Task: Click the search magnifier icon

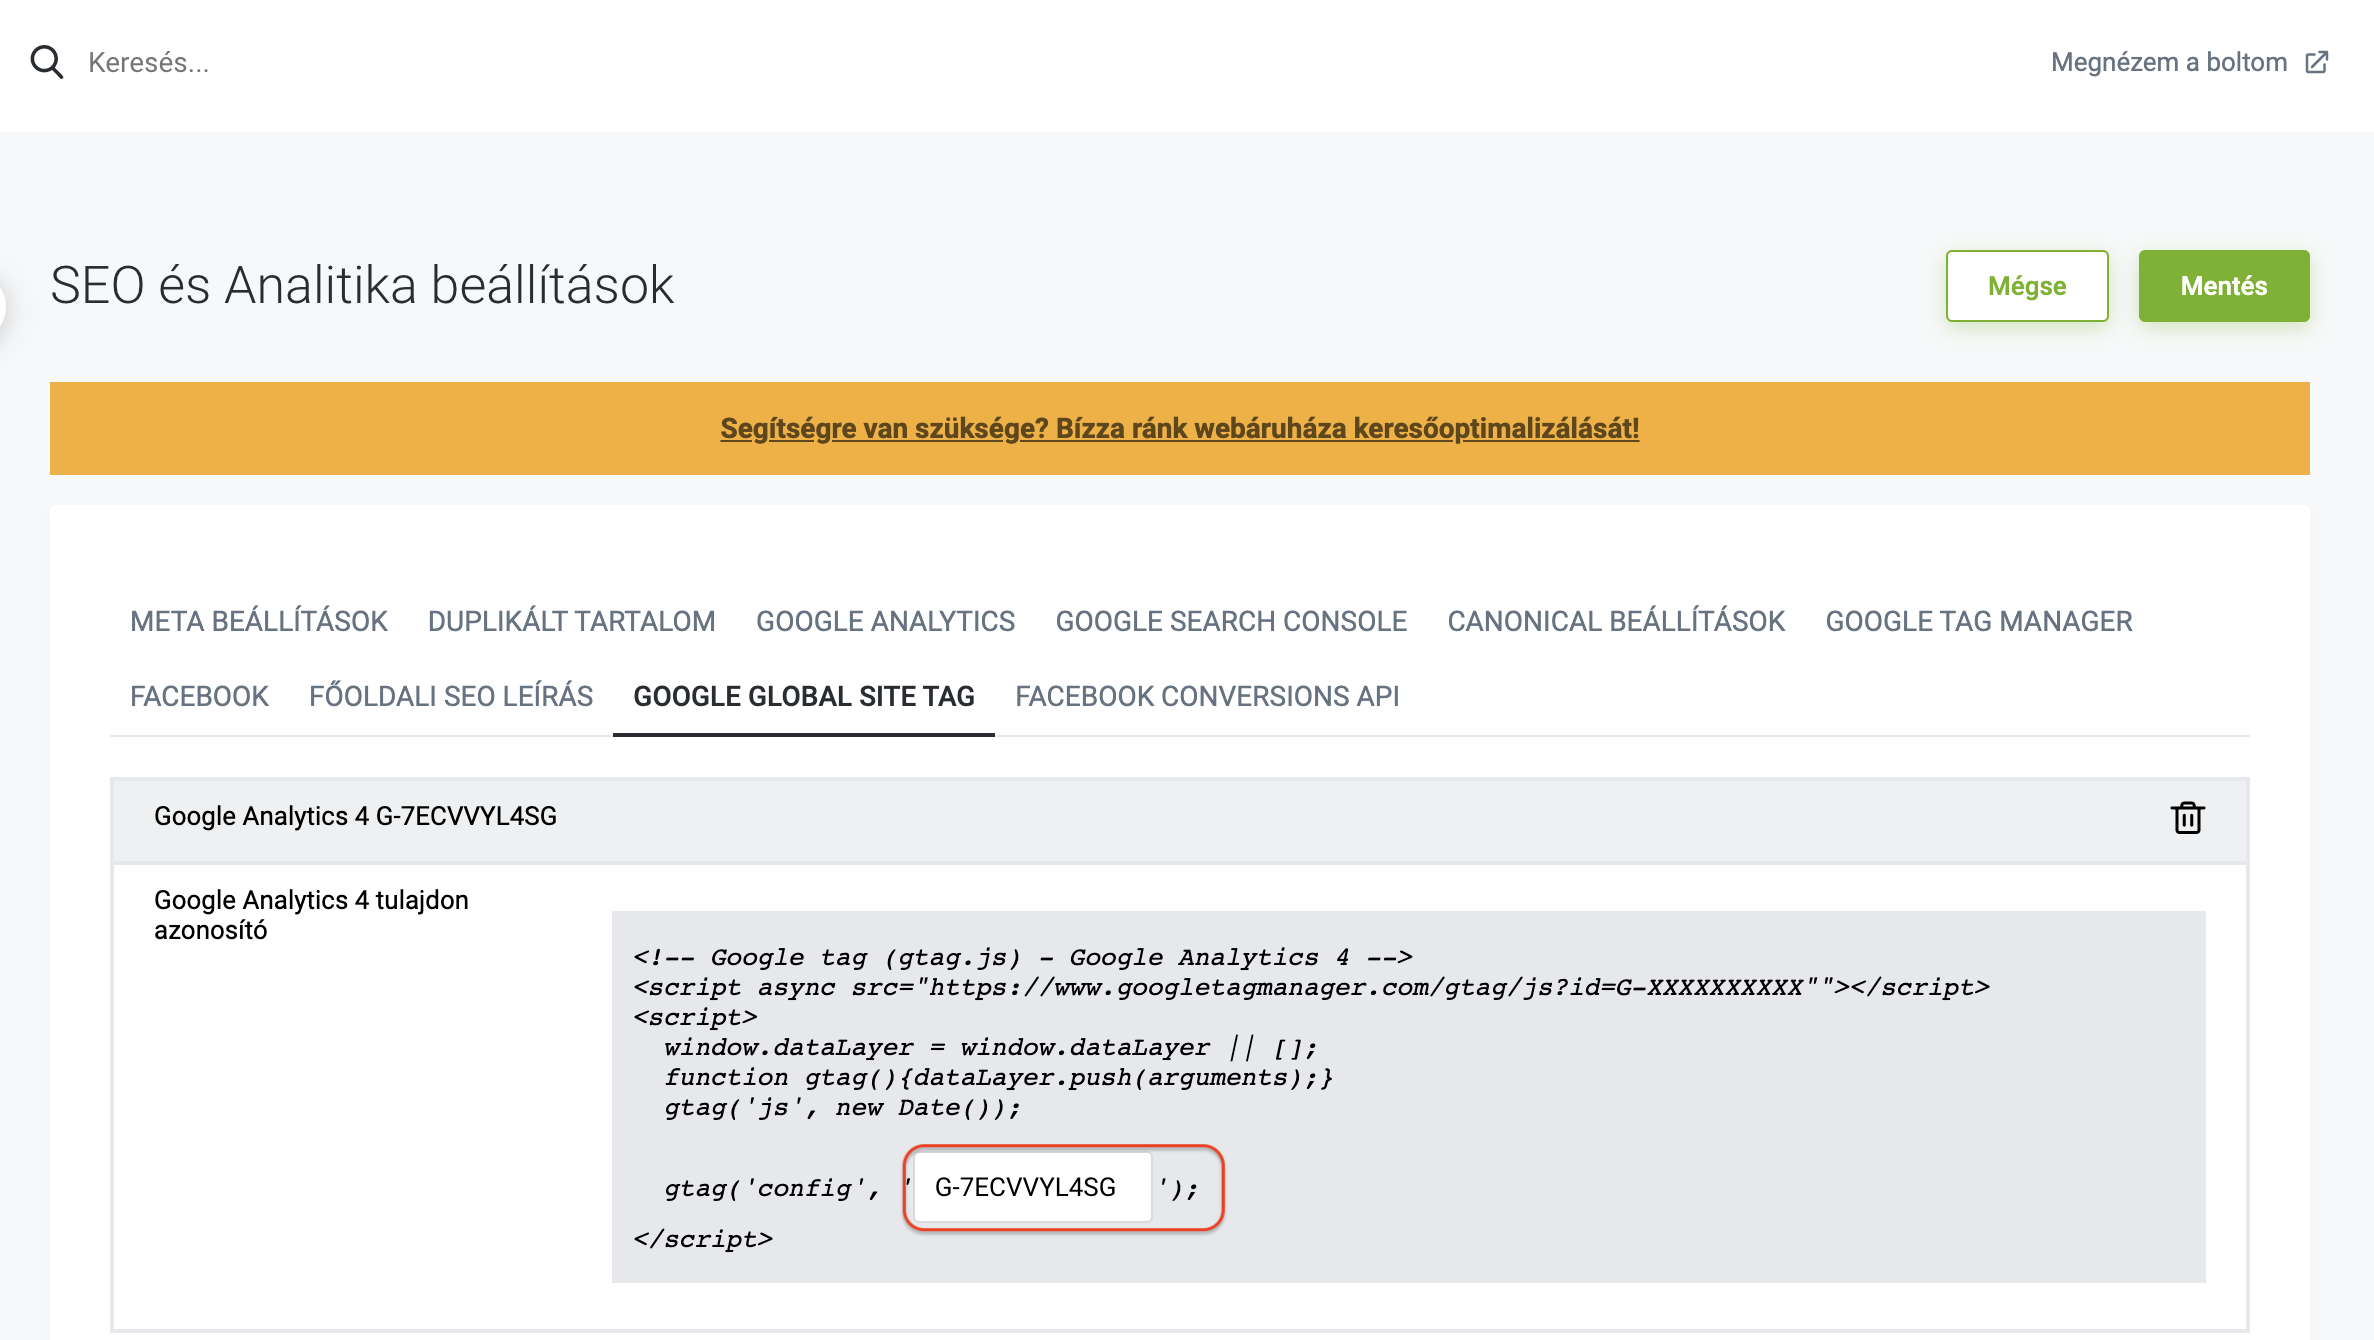Action: (x=47, y=62)
